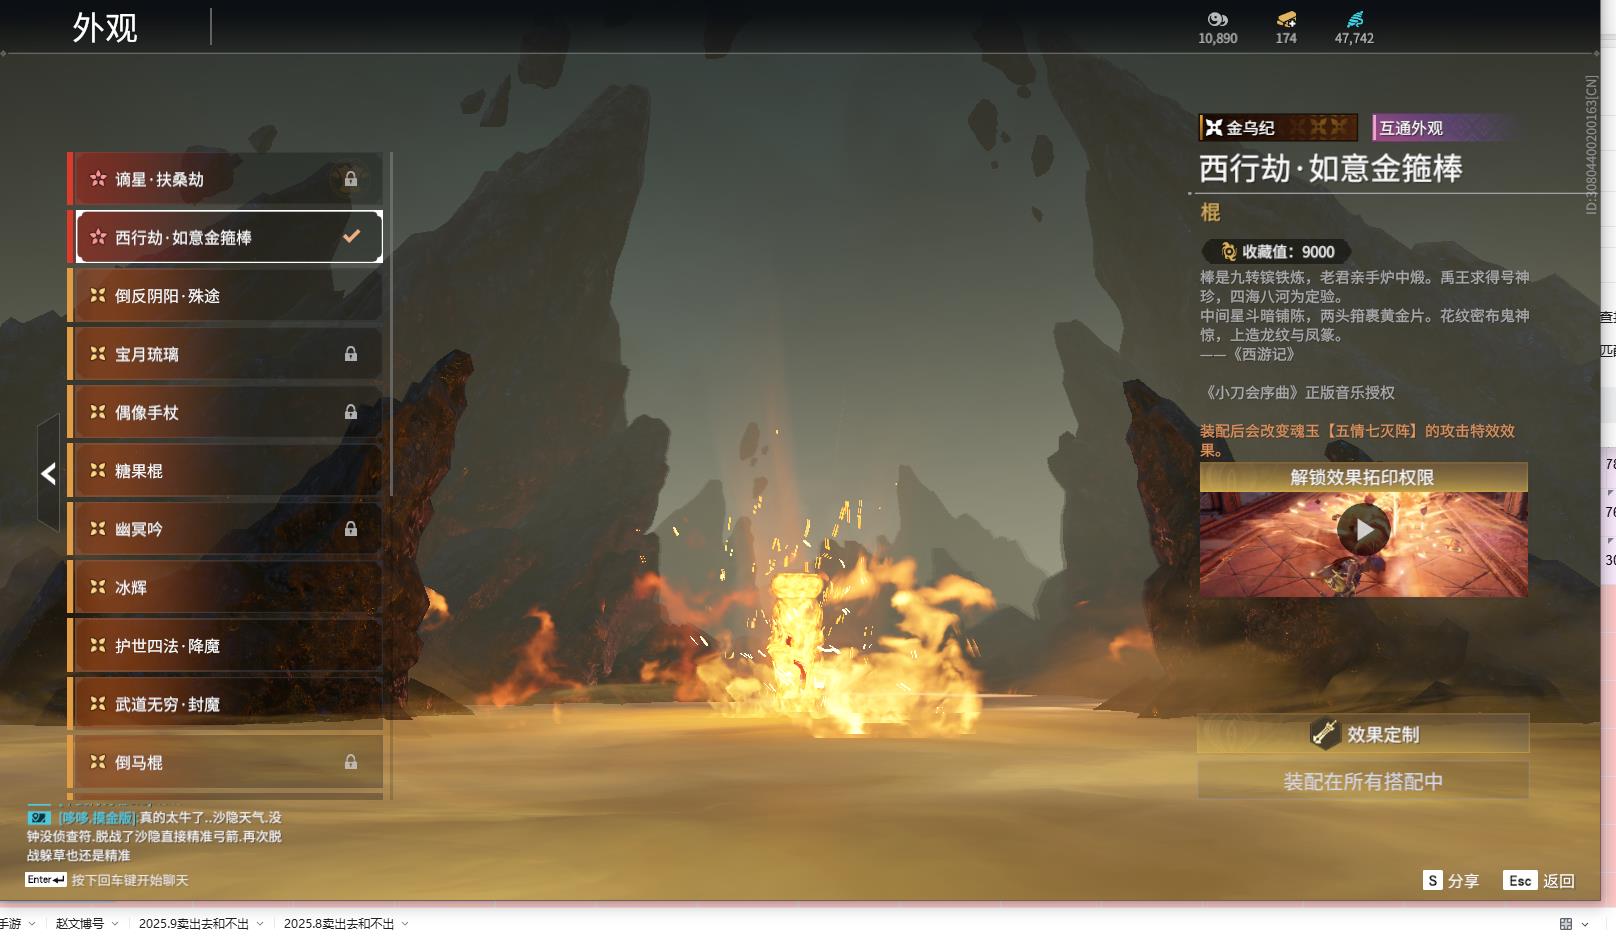Screen dimensions: 1616x939
Task: Click the lock icon on 幽冥吟
Action: 351,529
